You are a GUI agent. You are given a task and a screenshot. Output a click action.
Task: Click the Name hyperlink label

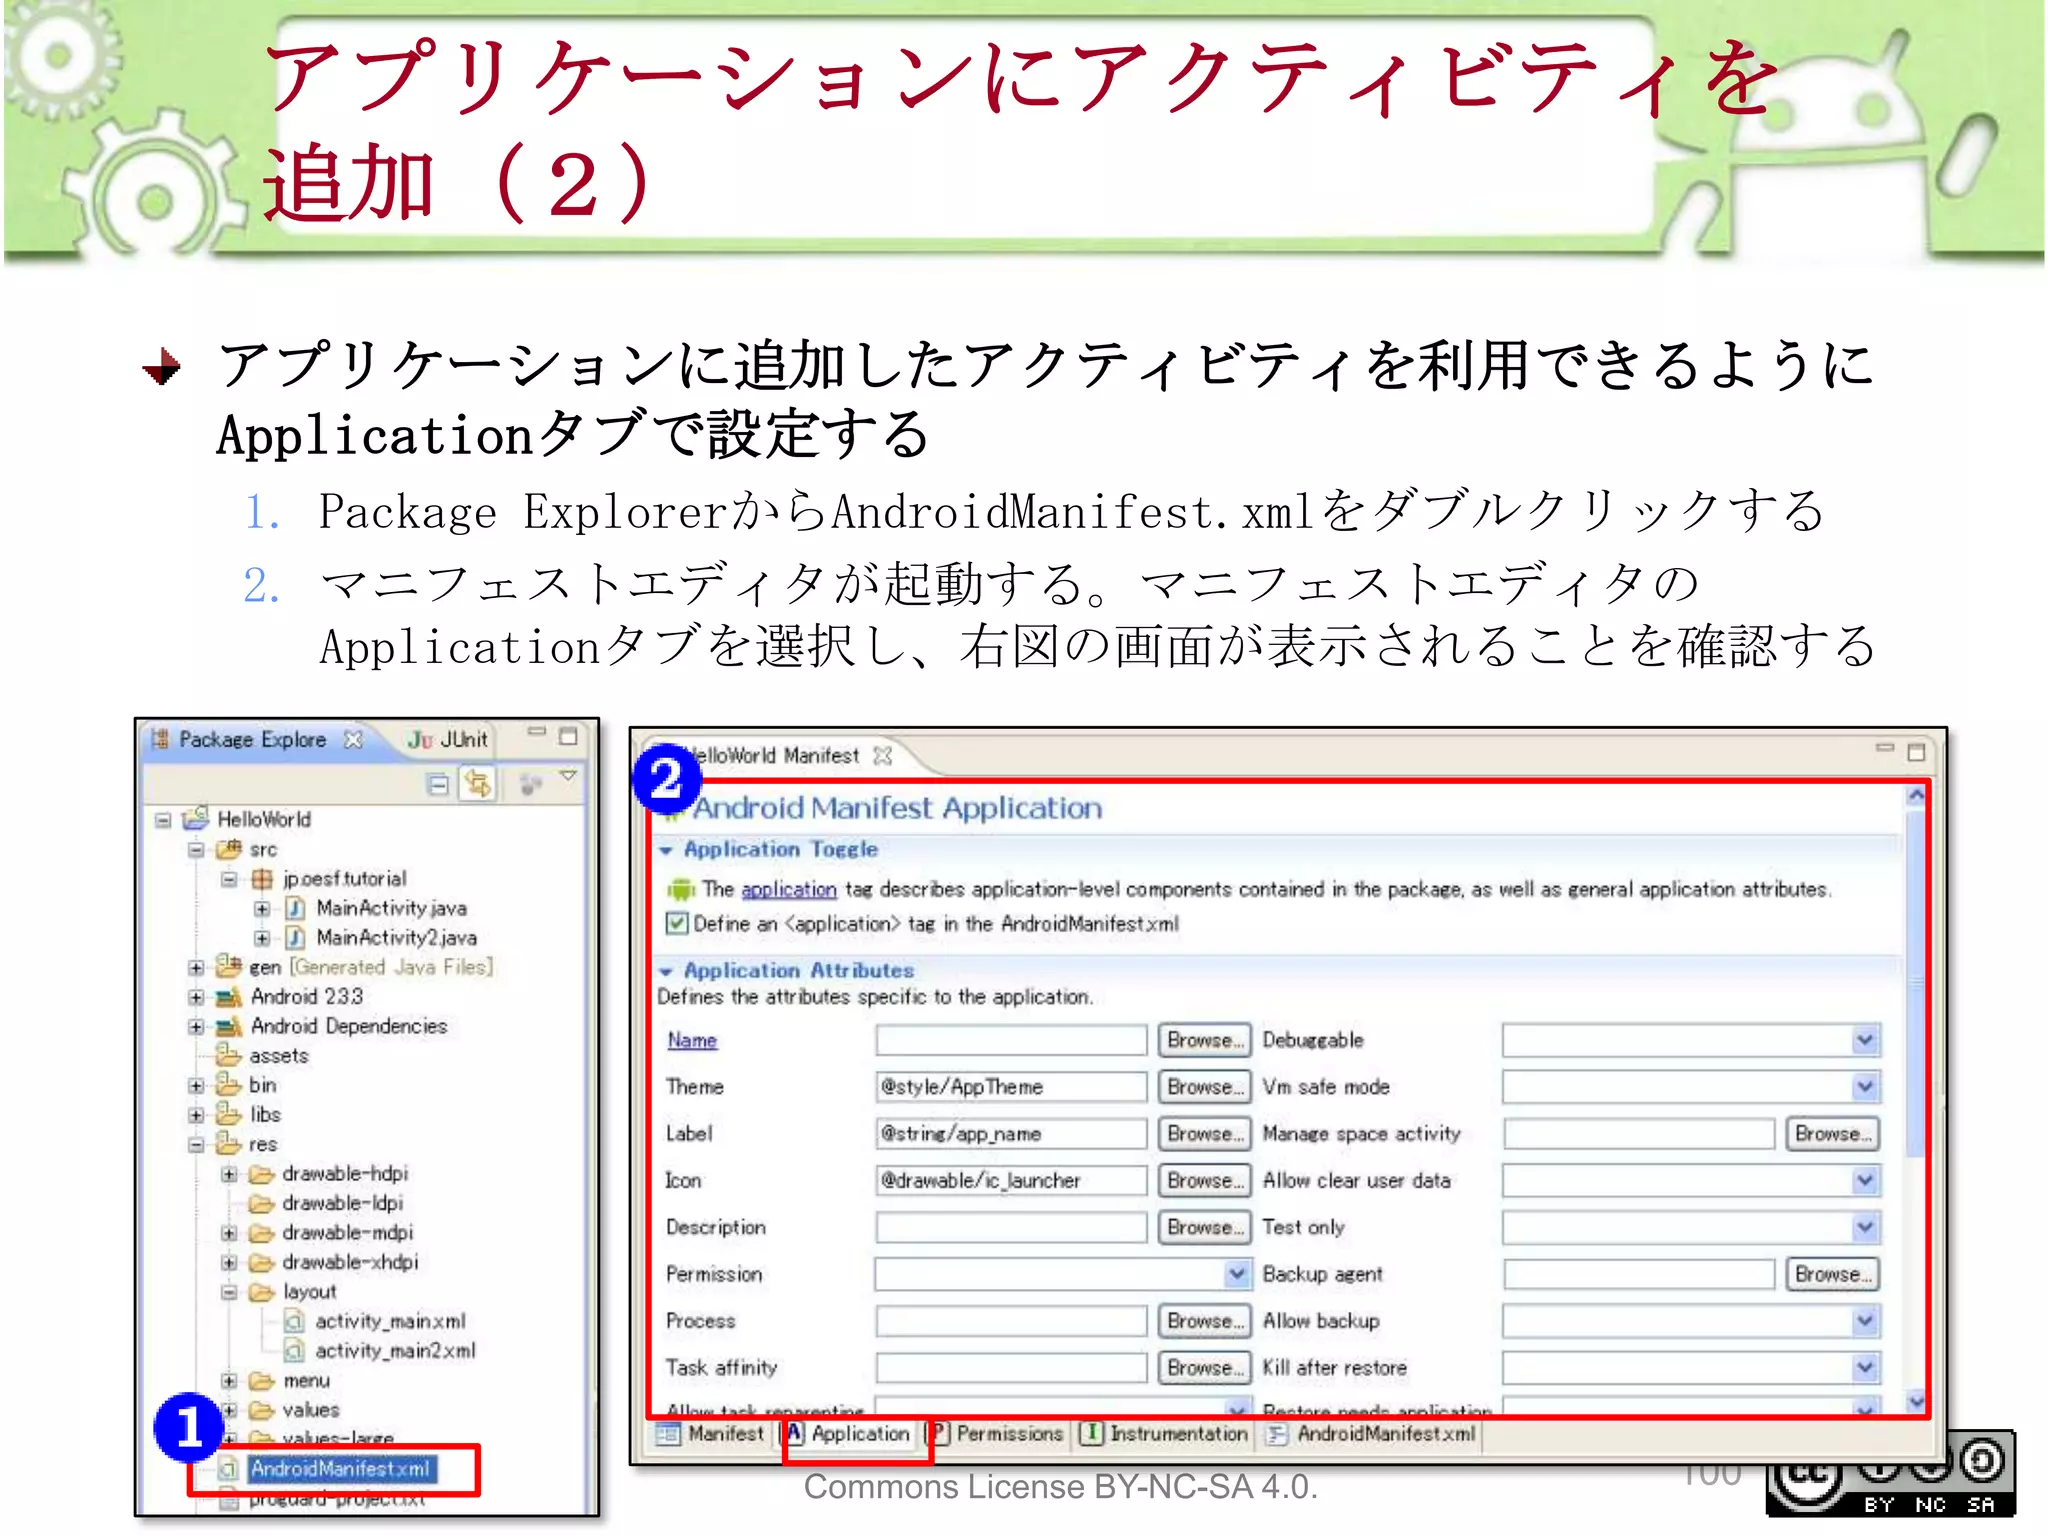[692, 1041]
